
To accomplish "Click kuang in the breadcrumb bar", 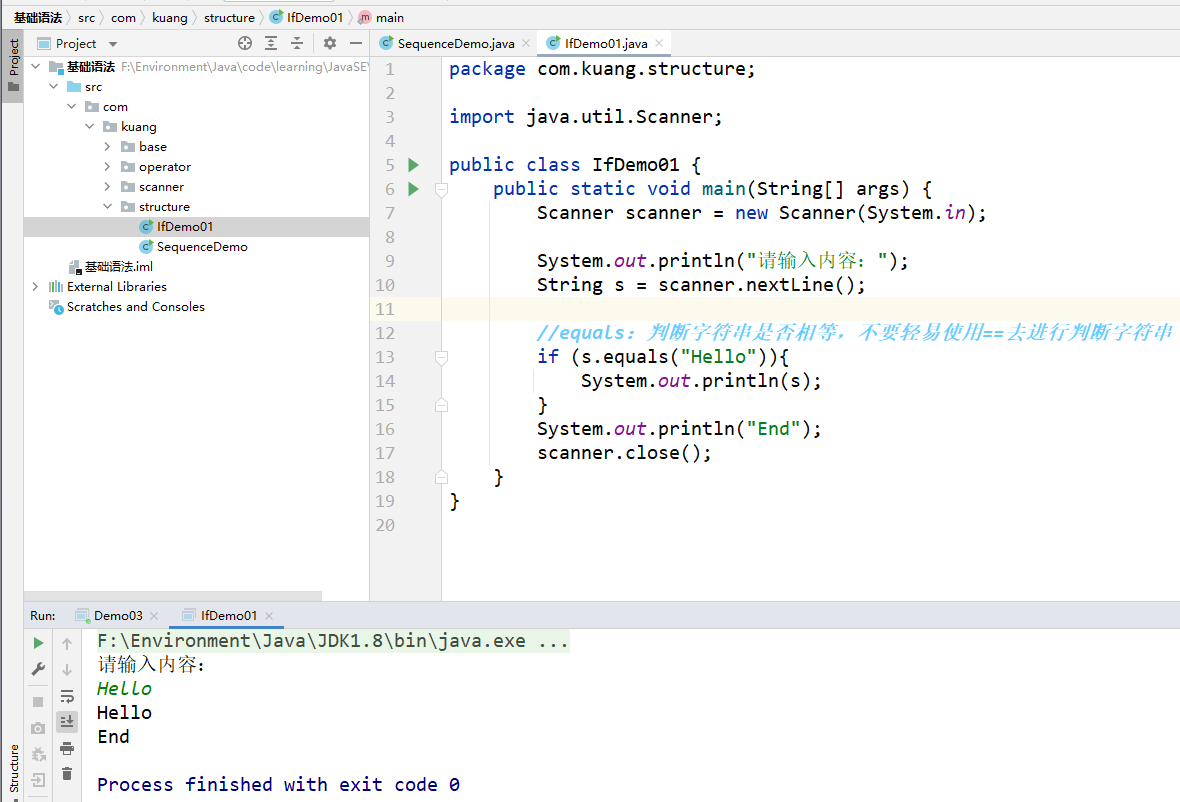I will point(170,17).
